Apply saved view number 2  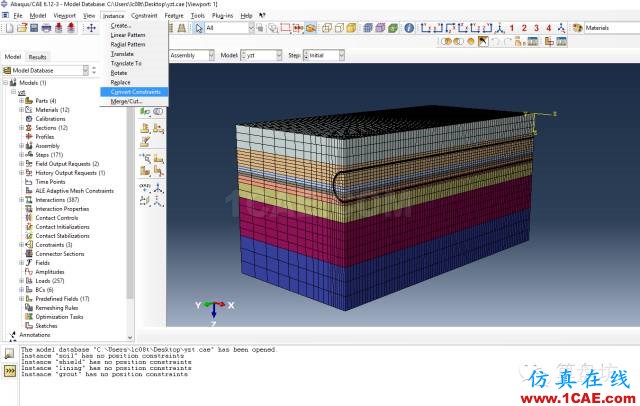click(x=524, y=28)
